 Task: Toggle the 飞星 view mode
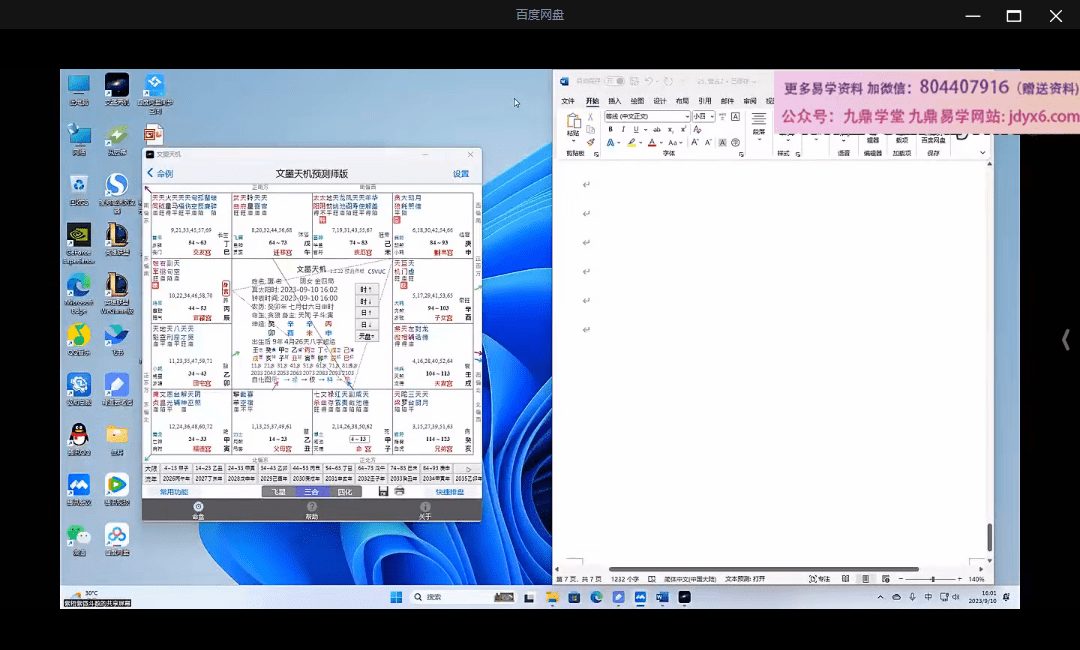click(x=279, y=492)
